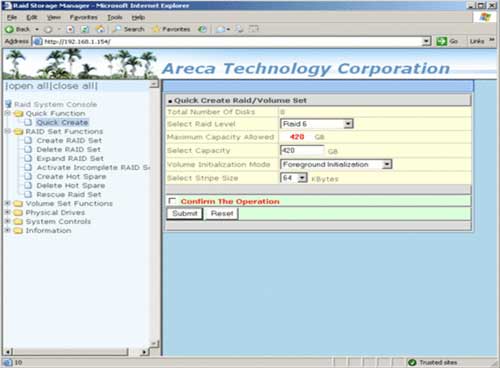Open the File menu
This screenshot has height=368, width=500.
click(x=12, y=17)
